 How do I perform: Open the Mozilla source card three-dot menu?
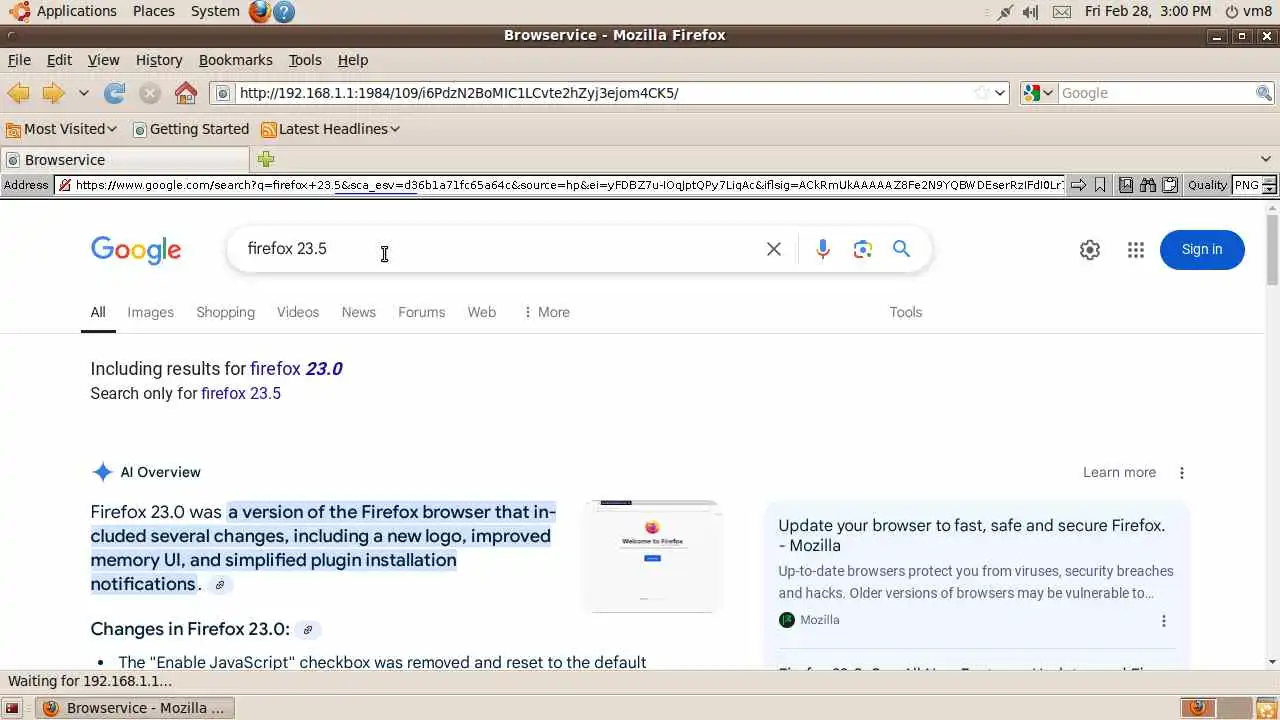(1163, 621)
